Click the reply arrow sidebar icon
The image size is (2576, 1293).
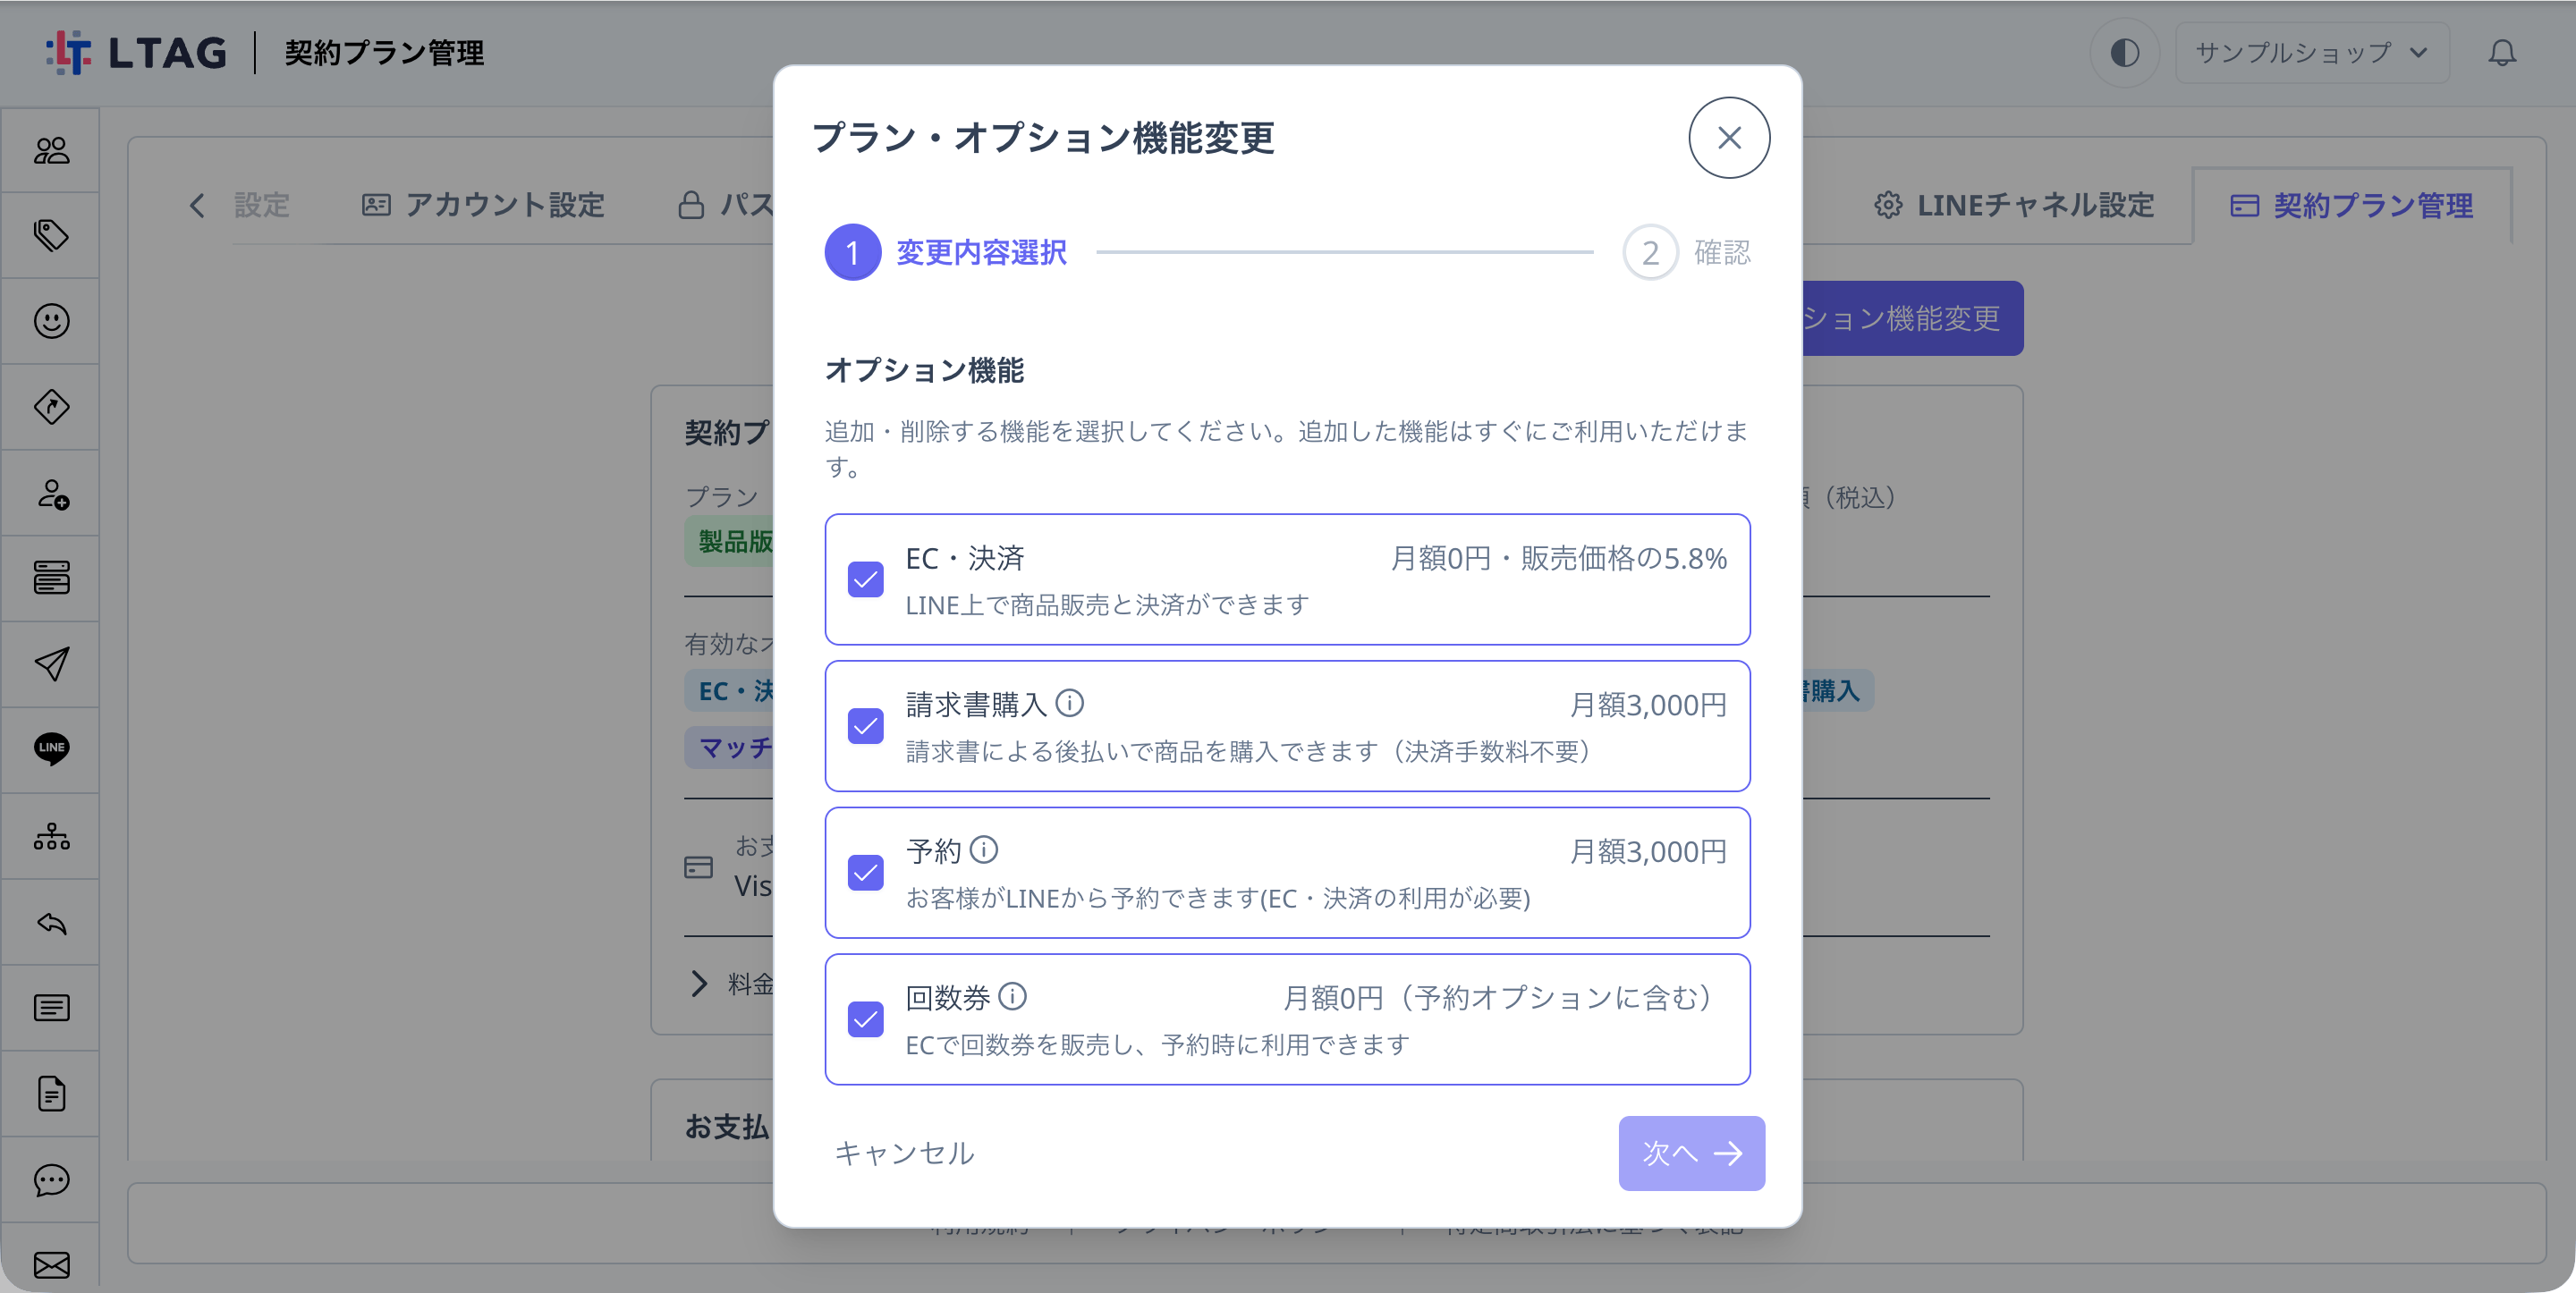pyautogui.click(x=51, y=922)
